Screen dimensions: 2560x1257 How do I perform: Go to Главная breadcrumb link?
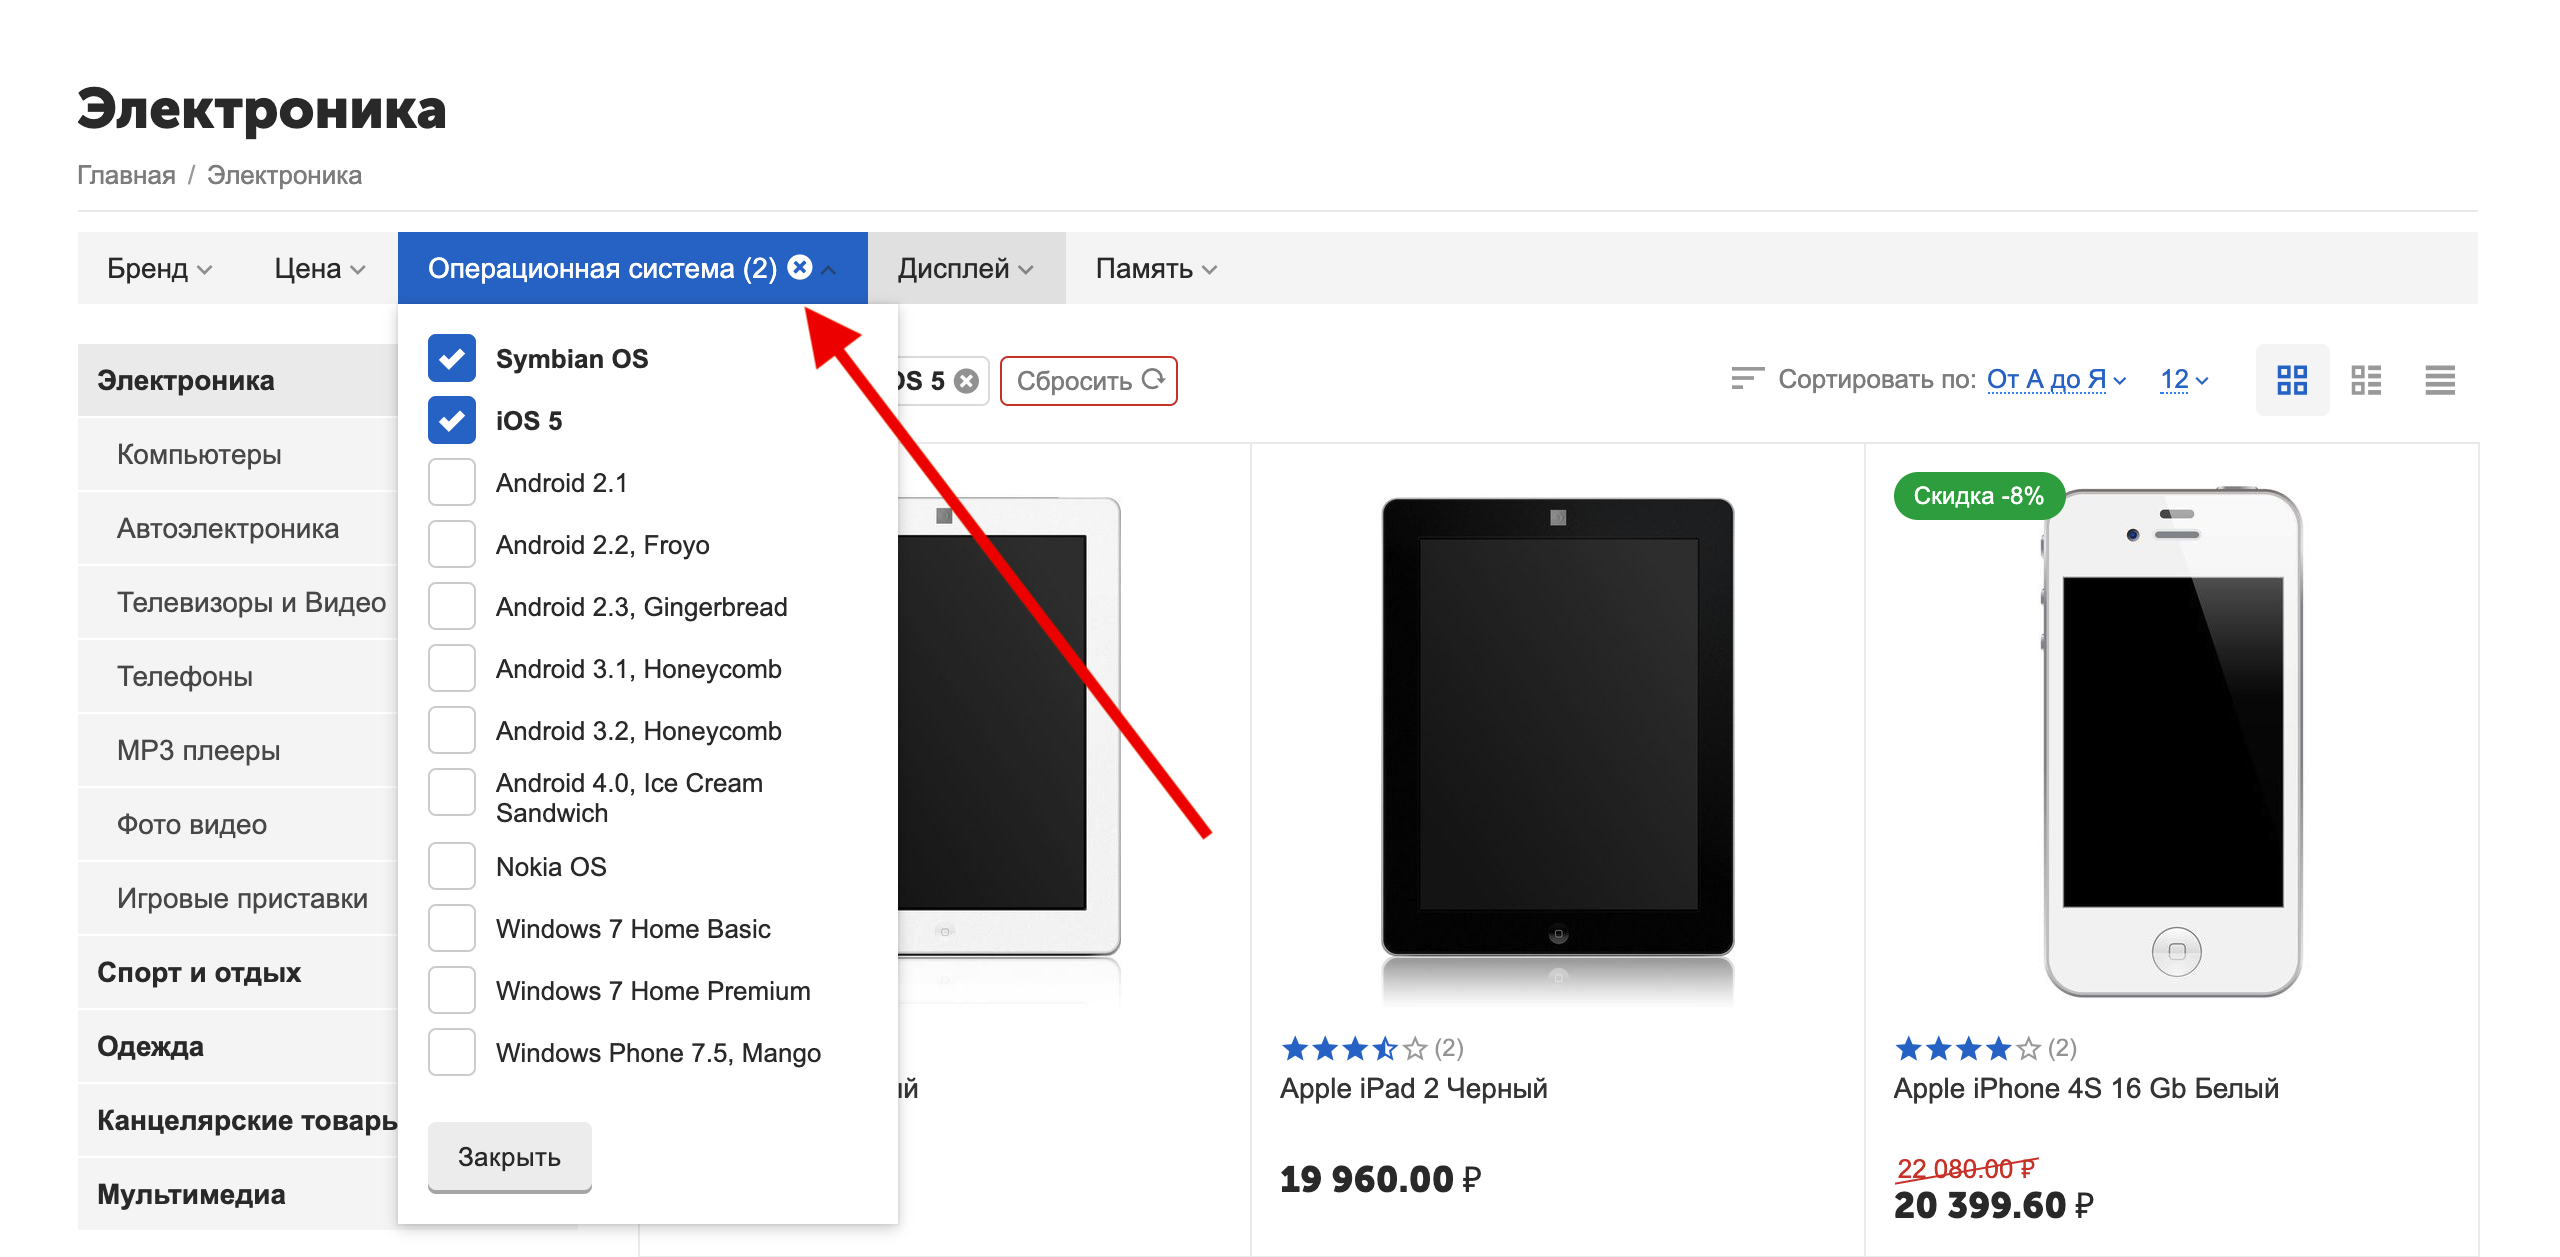(x=127, y=175)
